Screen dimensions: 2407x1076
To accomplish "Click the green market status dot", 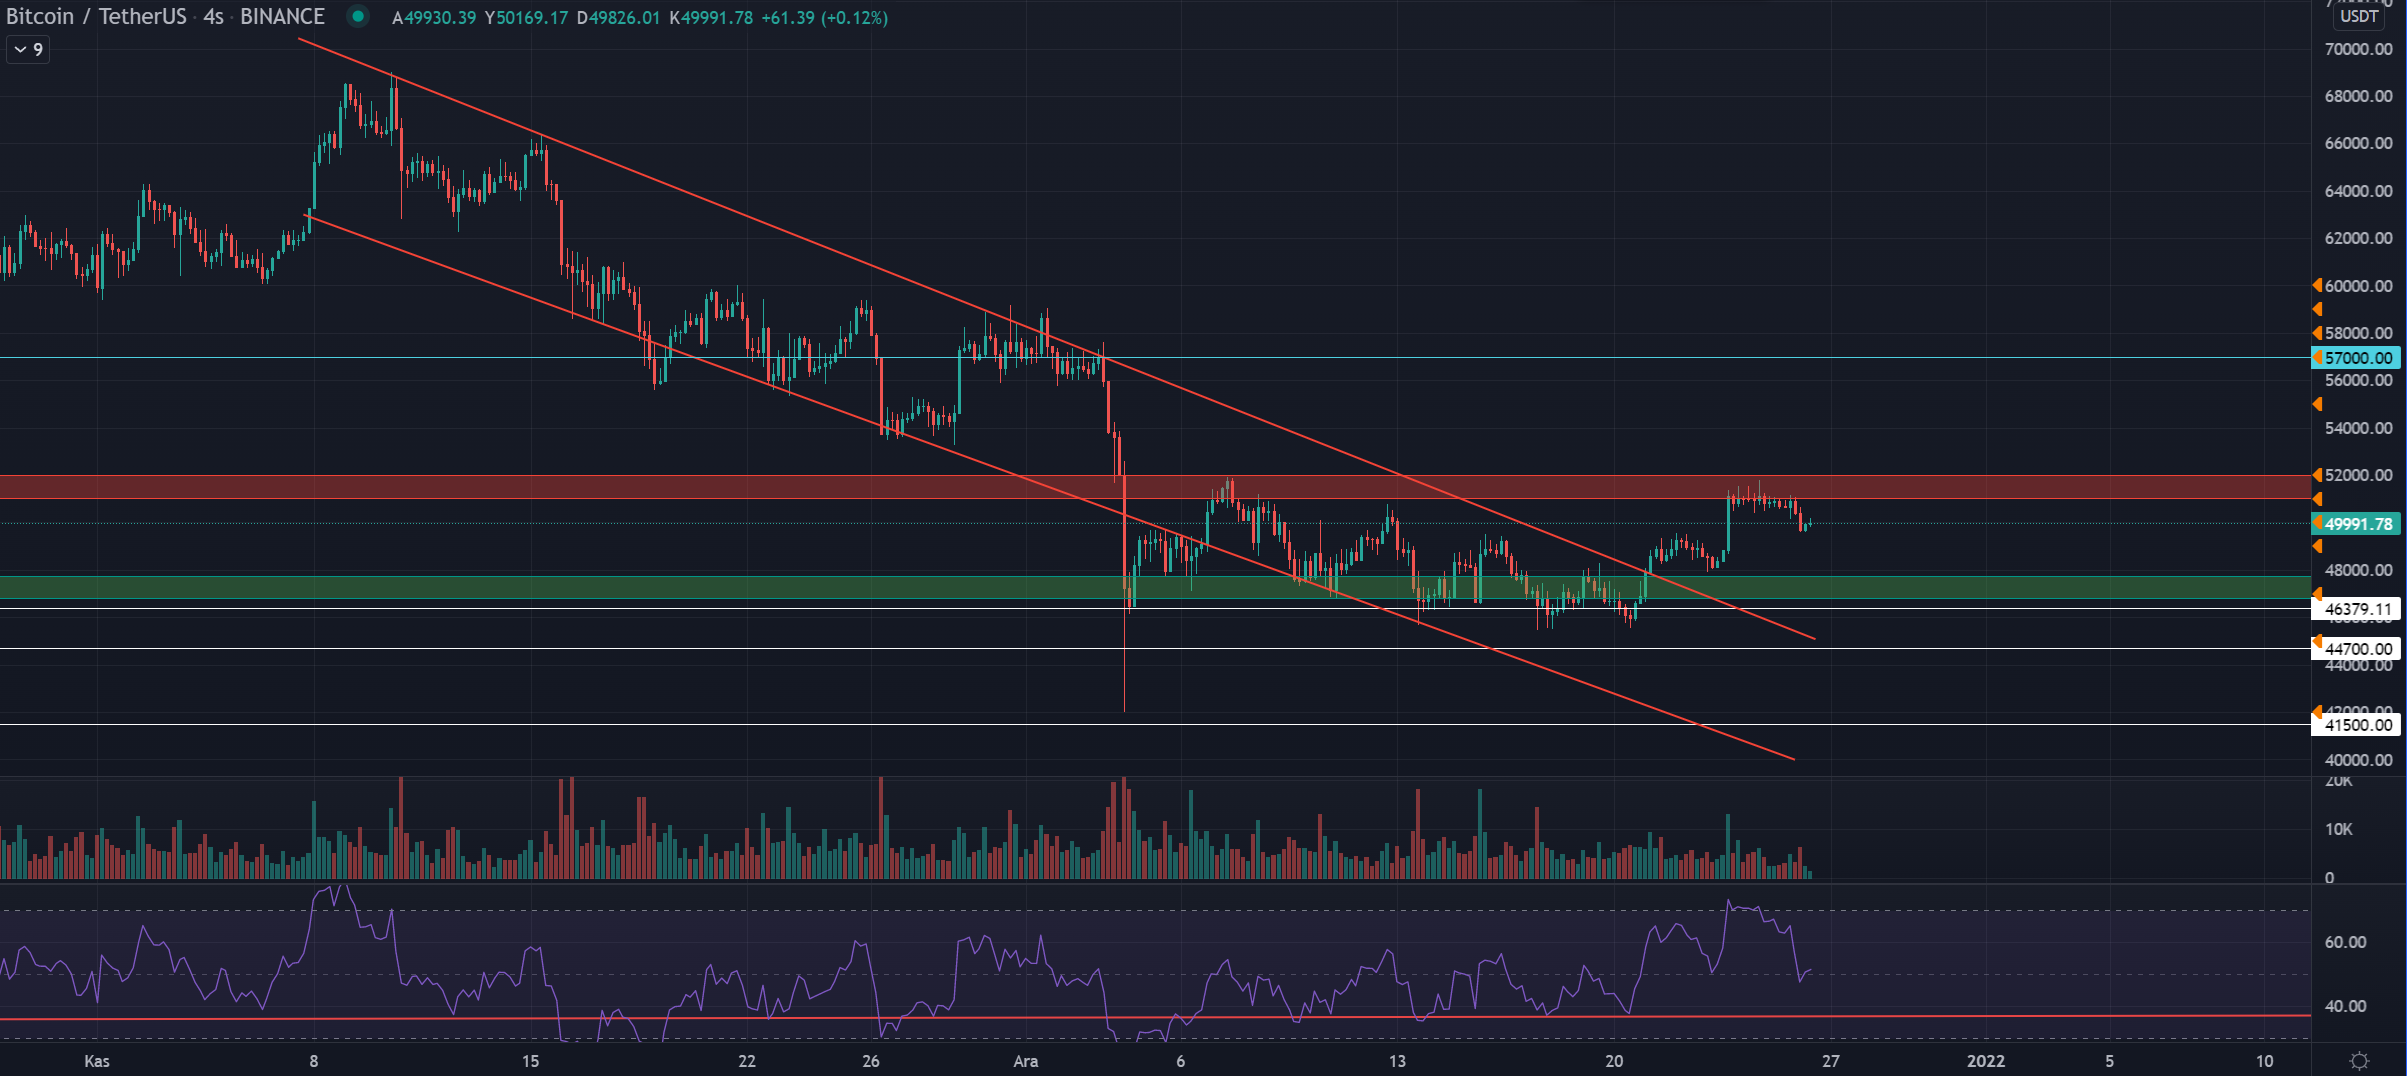I will click(357, 16).
